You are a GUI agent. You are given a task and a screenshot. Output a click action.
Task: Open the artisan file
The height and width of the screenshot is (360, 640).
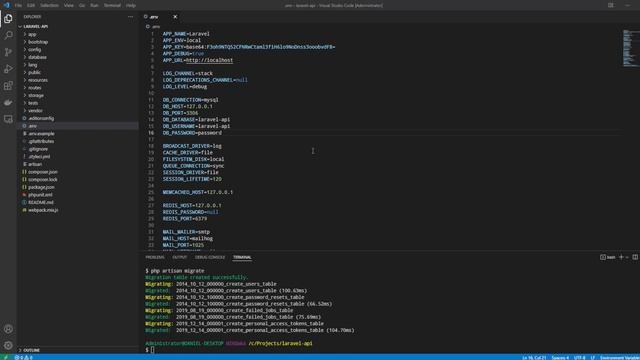pyautogui.click(x=78, y=164)
